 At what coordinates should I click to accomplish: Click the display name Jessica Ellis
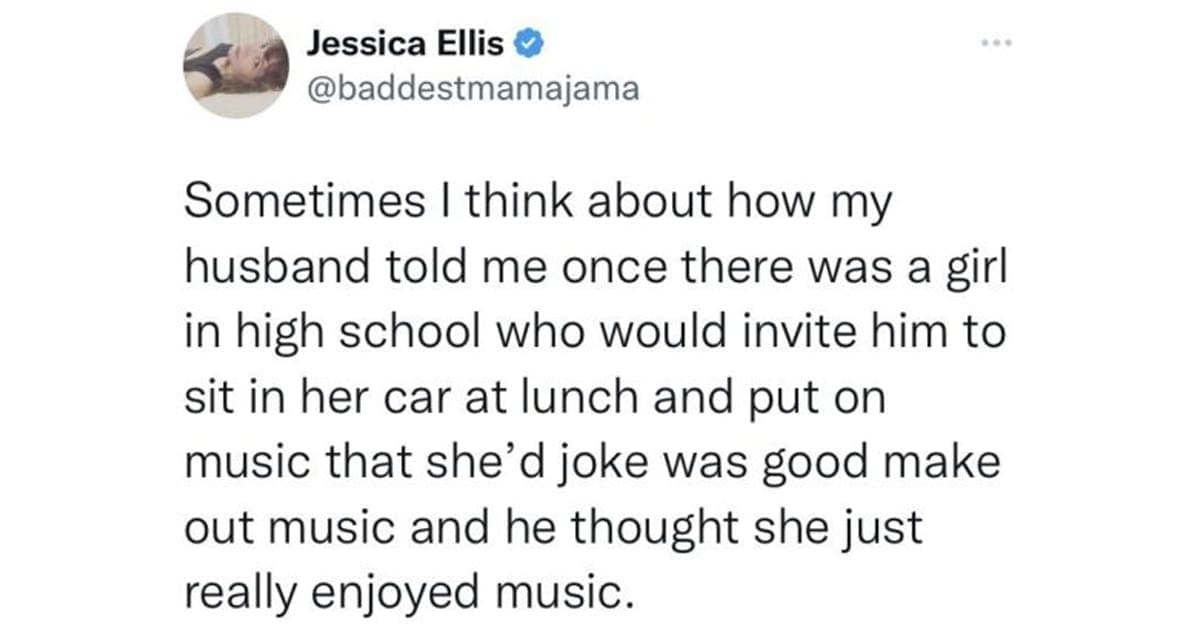[x=409, y=45]
